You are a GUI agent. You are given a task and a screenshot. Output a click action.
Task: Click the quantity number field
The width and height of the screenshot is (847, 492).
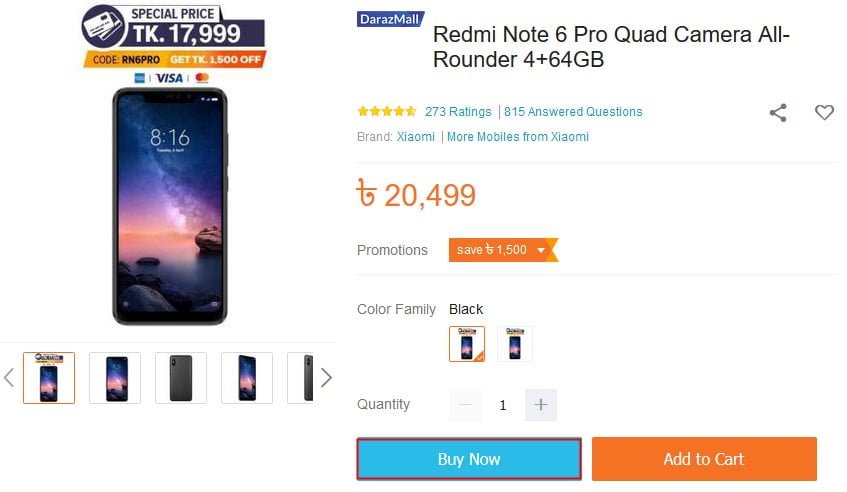503,405
